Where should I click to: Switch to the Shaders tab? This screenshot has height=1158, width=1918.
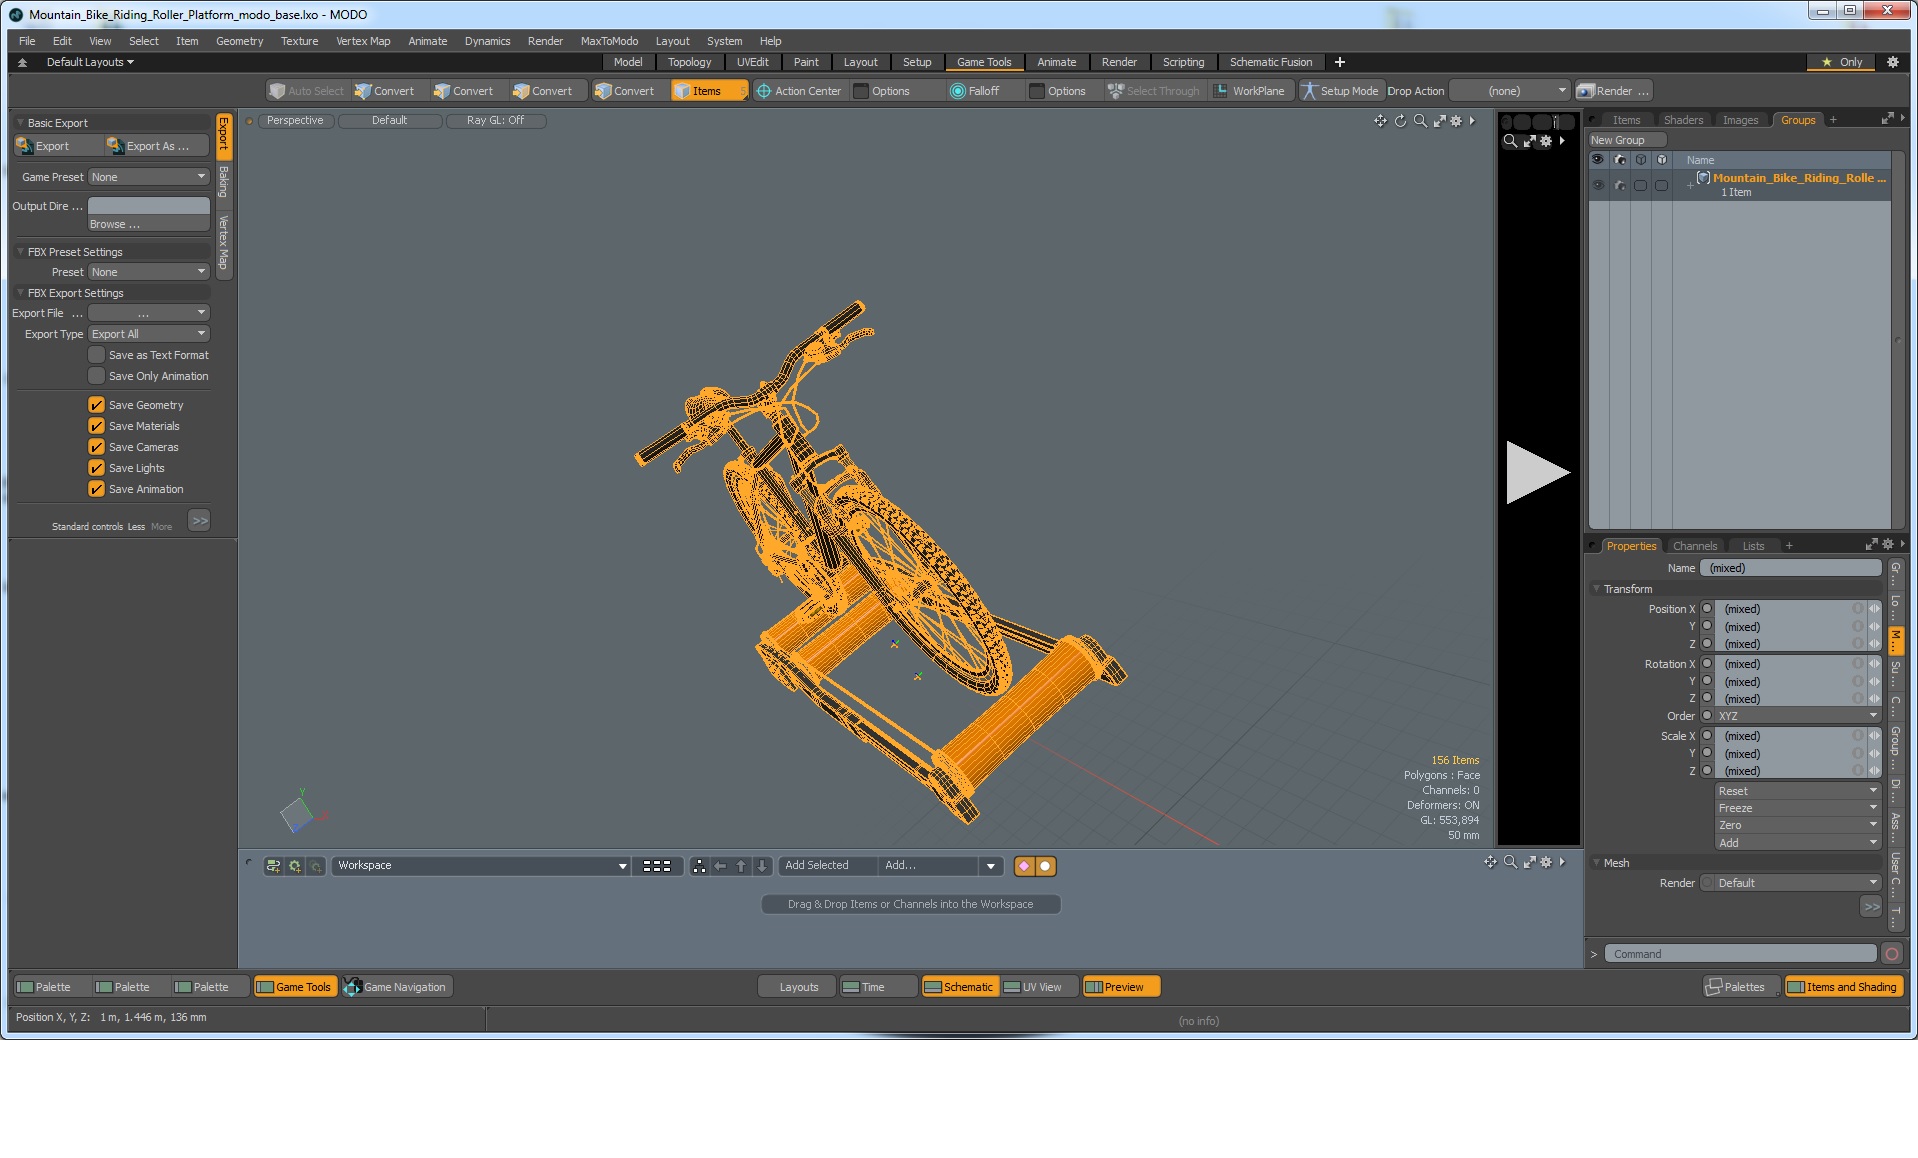[1683, 120]
